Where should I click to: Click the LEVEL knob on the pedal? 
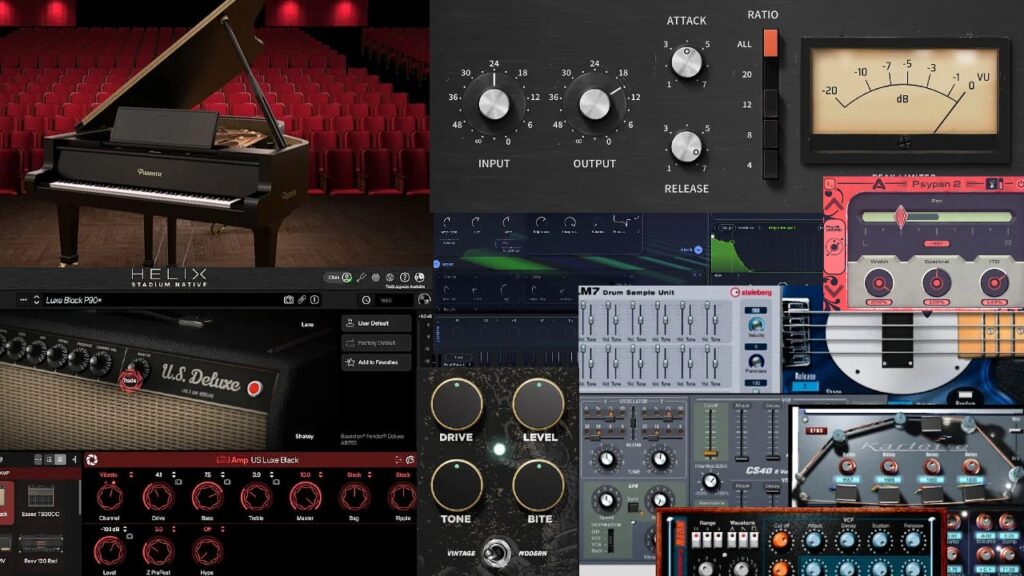point(538,404)
